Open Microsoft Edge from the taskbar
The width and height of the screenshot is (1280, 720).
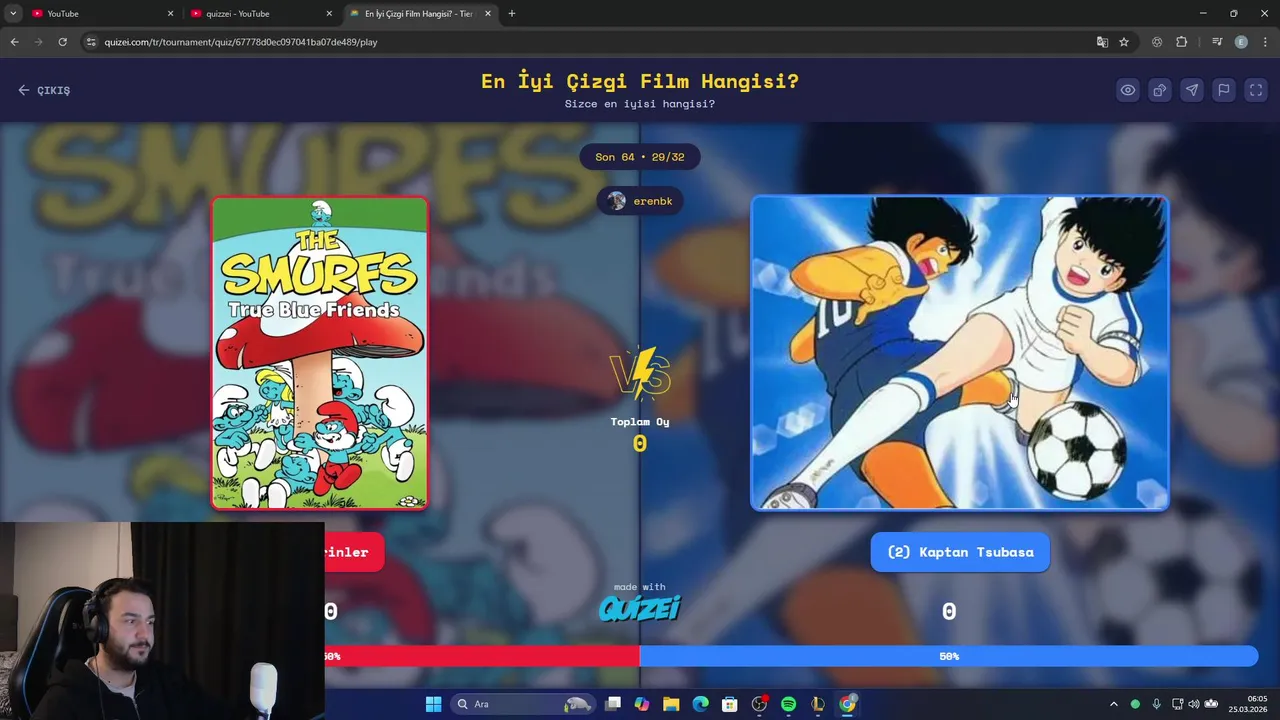(701, 704)
